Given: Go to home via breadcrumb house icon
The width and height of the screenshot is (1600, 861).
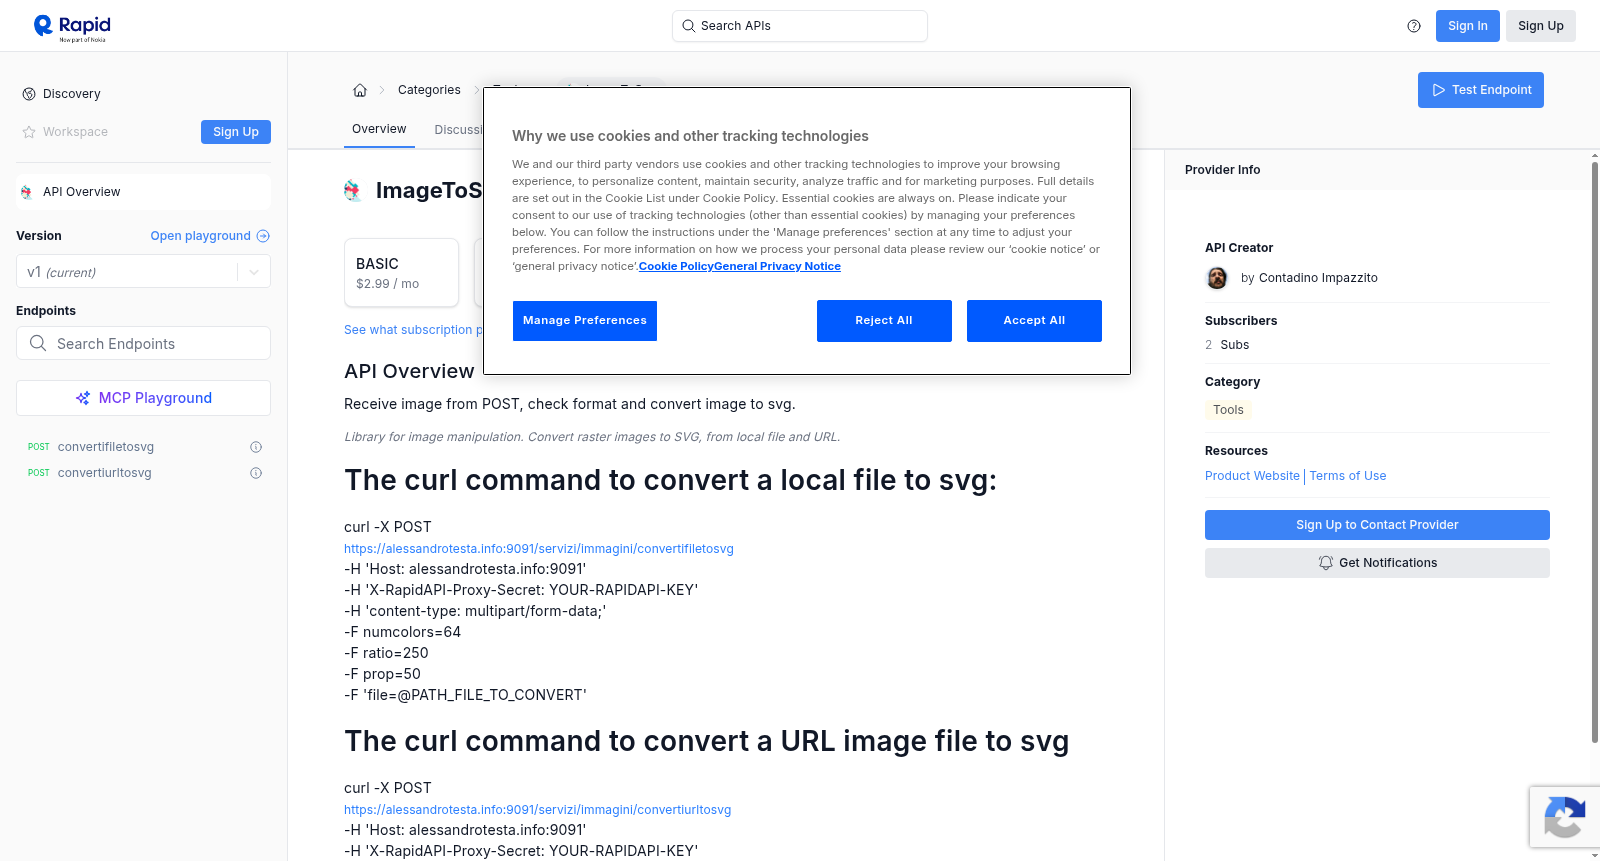Looking at the screenshot, I should [360, 90].
